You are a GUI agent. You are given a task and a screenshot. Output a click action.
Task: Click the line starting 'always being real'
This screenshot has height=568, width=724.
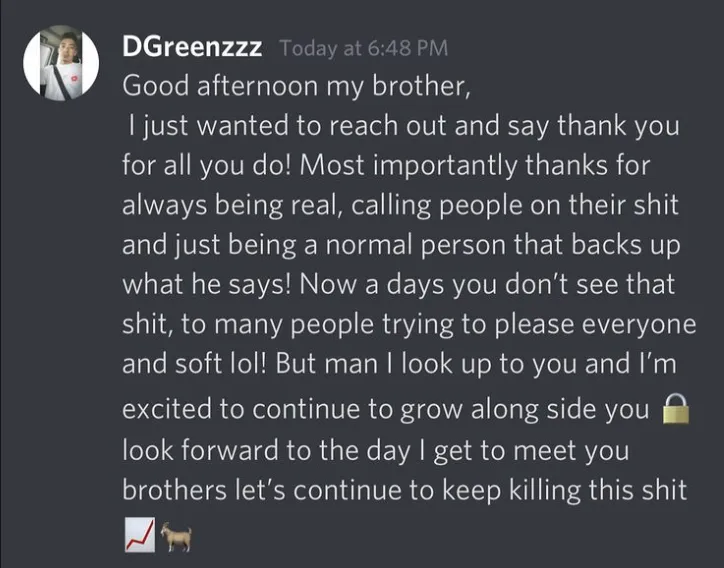coord(400,205)
